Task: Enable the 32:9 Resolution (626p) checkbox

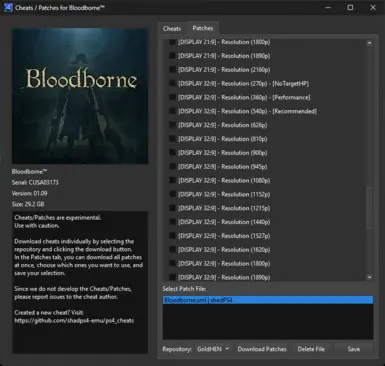Action: [x=172, y=125]
